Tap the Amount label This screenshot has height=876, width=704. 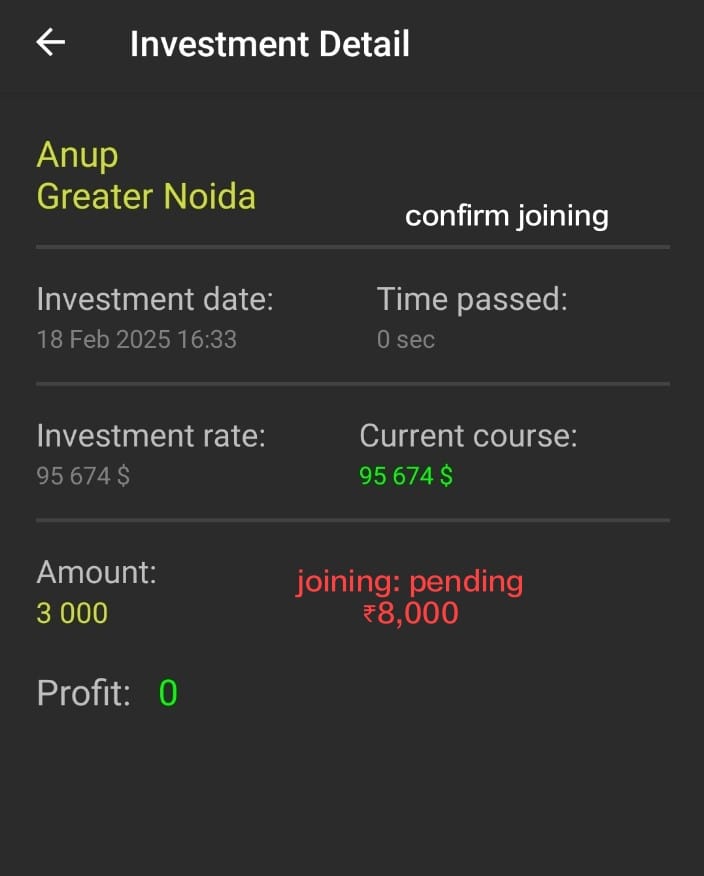97,572
